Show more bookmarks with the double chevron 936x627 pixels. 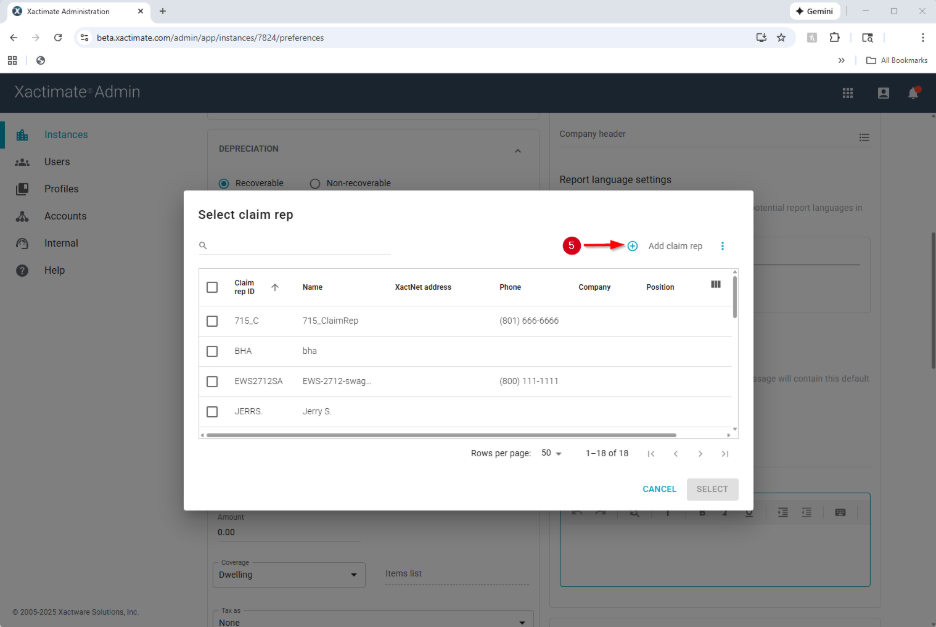pos(841,60)
